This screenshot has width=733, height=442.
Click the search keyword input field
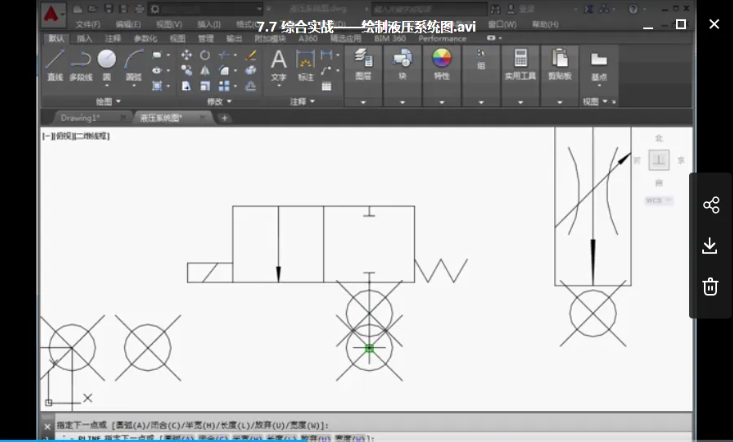coord(429,9)
